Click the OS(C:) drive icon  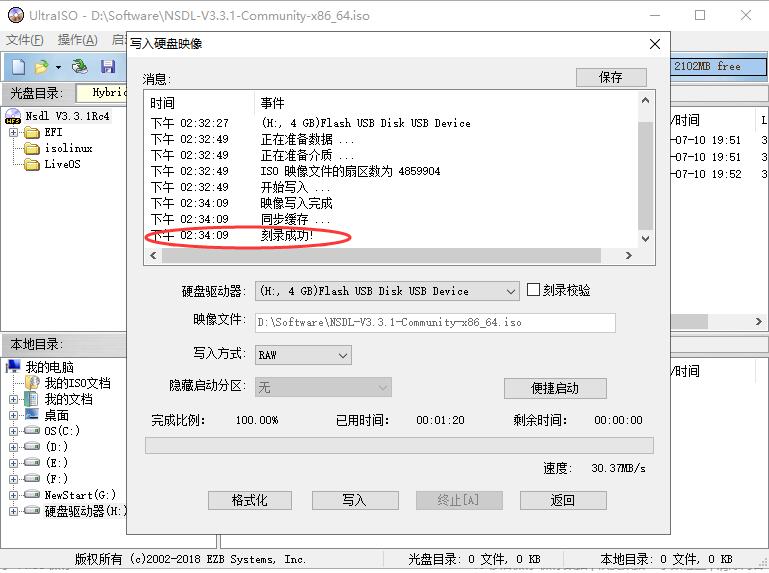tap(32, 431)
